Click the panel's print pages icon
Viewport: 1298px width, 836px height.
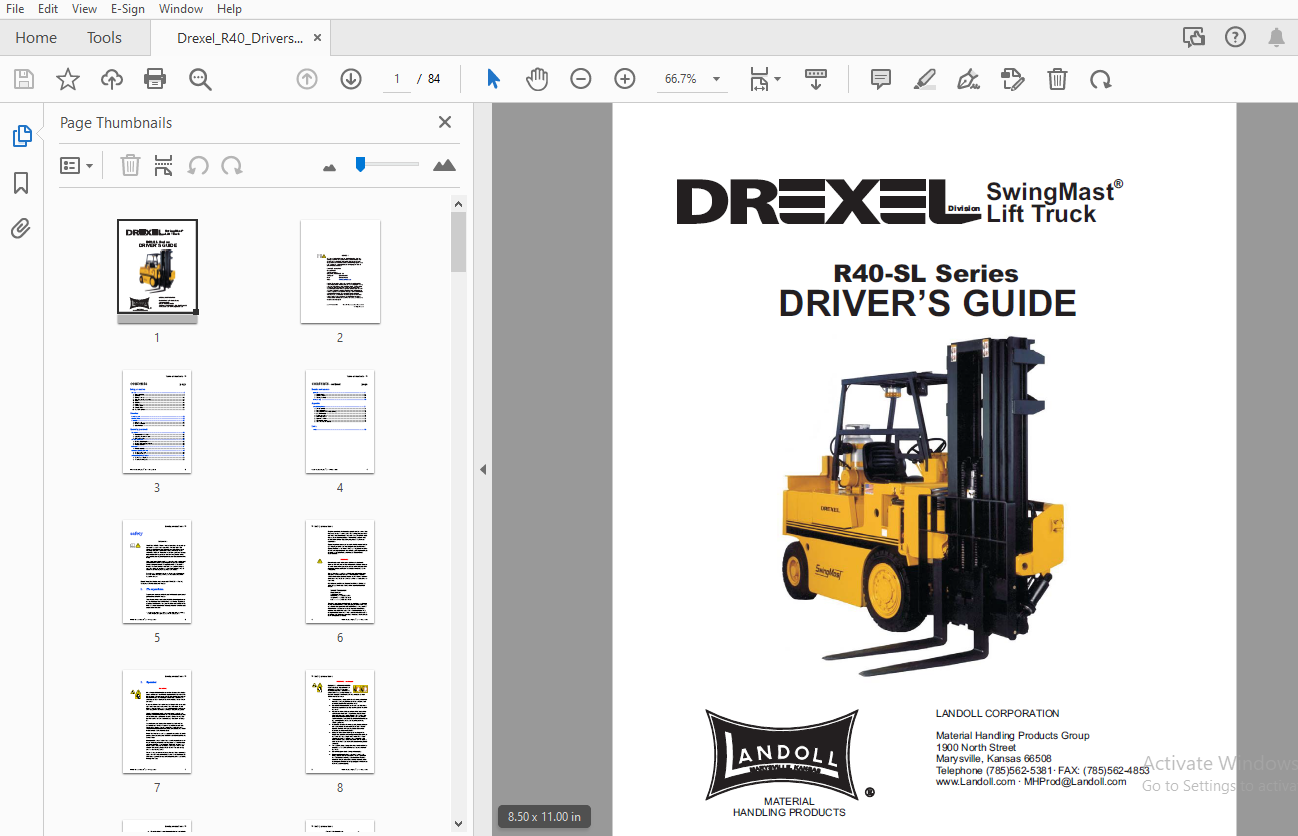(x=163, y=165)
